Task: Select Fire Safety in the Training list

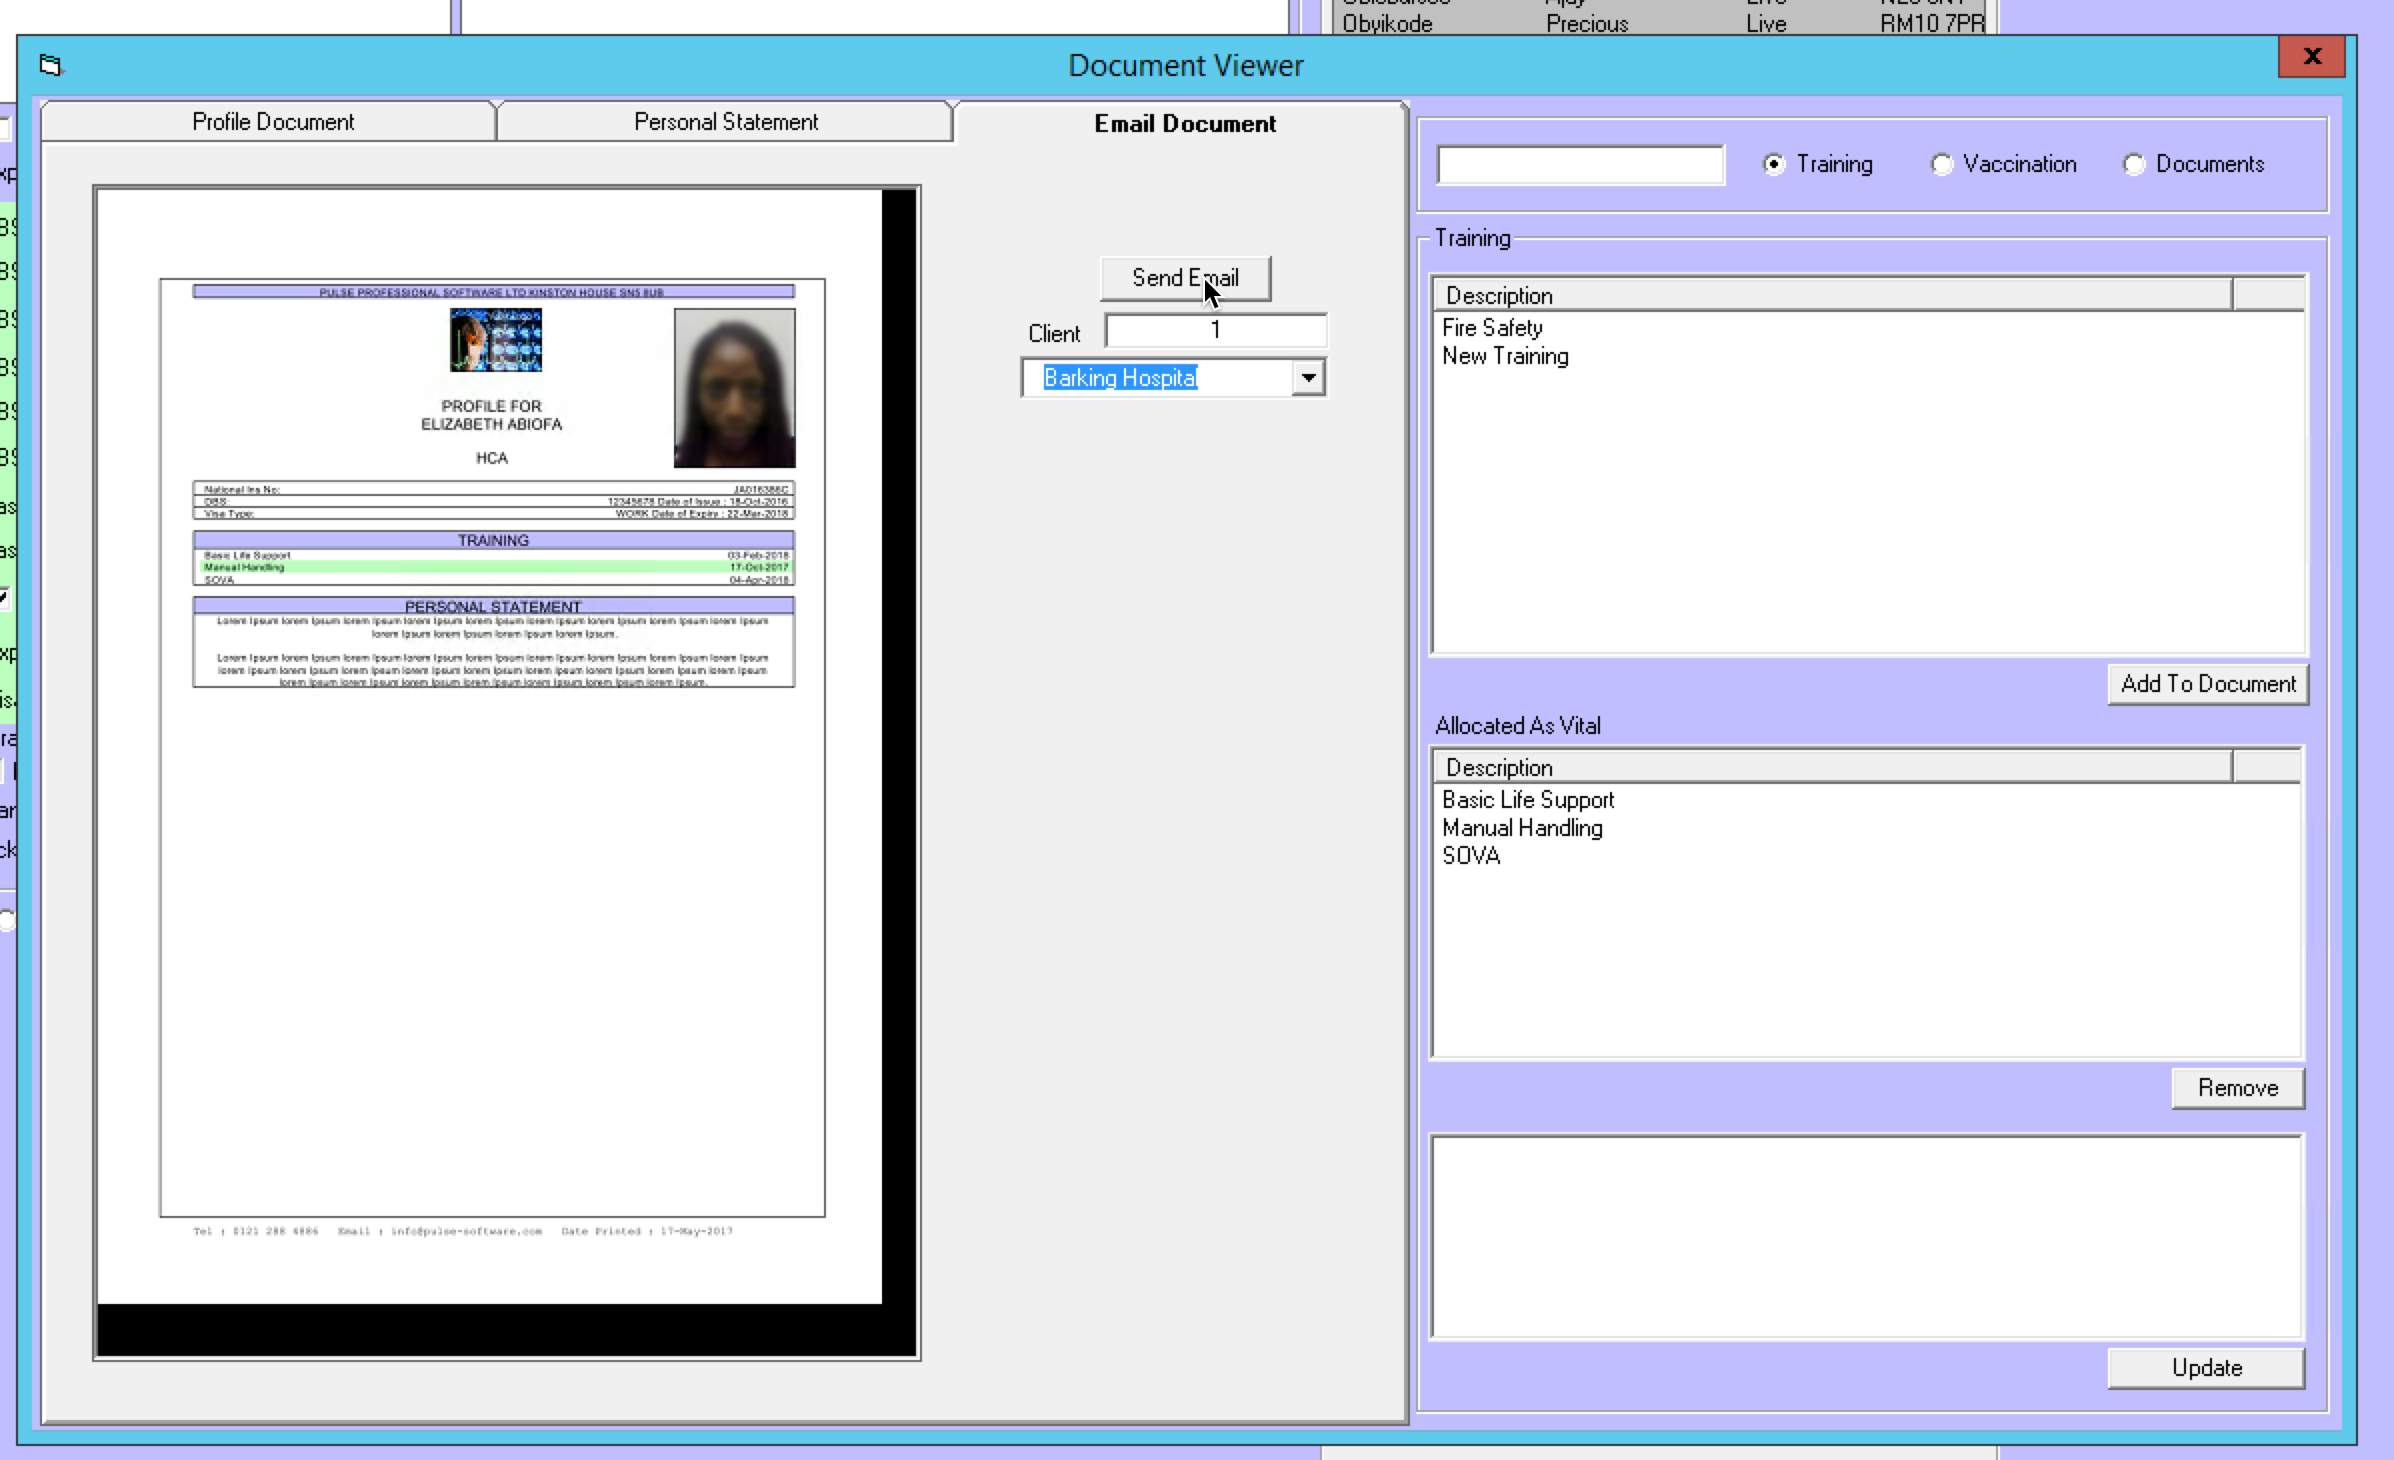Action: point(1492,328)
